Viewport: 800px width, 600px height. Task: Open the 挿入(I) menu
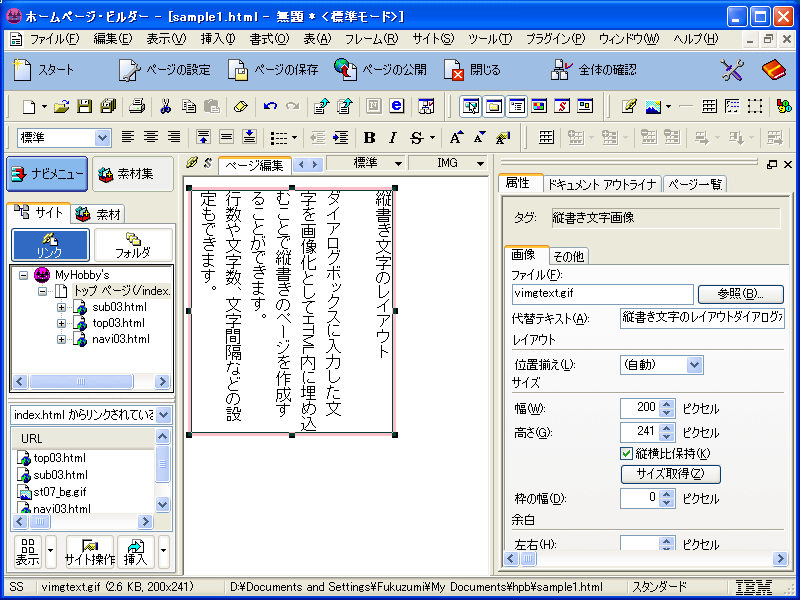pyautogui.click(x=218, y=39)
